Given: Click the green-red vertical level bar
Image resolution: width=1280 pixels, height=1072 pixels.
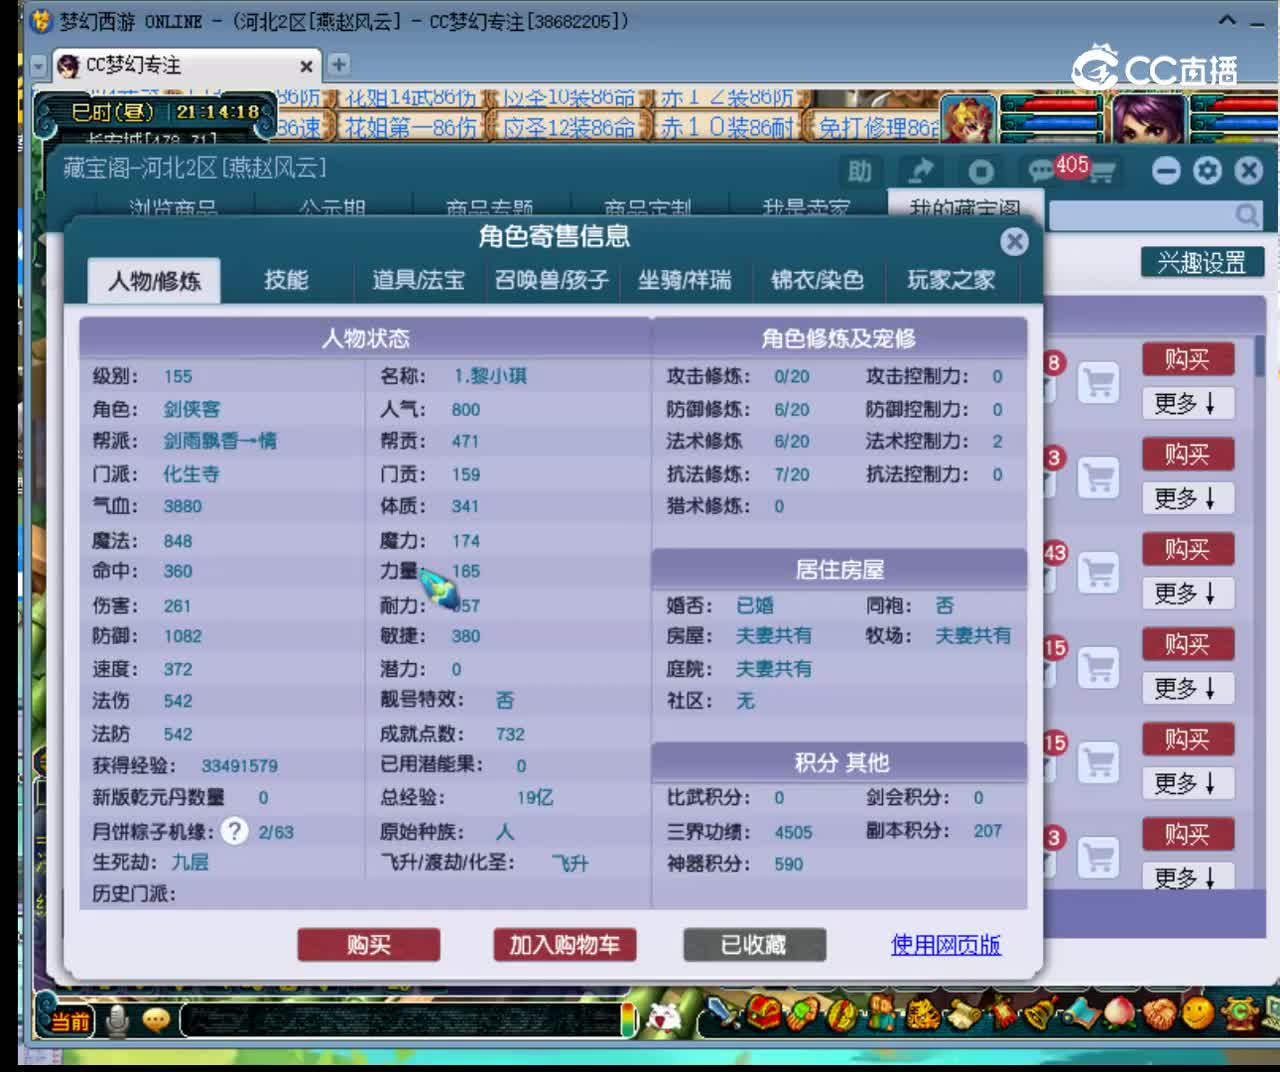Looking at the screenshot, I should click(x=628, y=1020).
